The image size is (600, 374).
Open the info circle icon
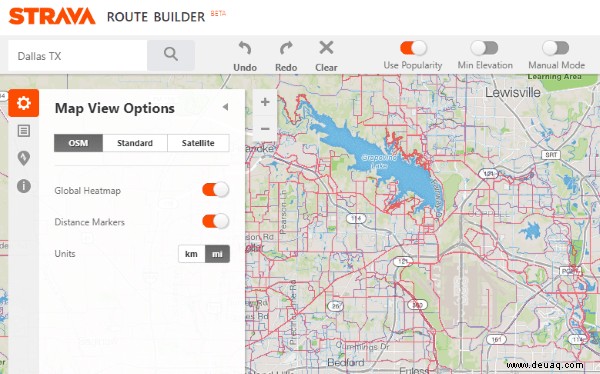click(x=24, y=186)
